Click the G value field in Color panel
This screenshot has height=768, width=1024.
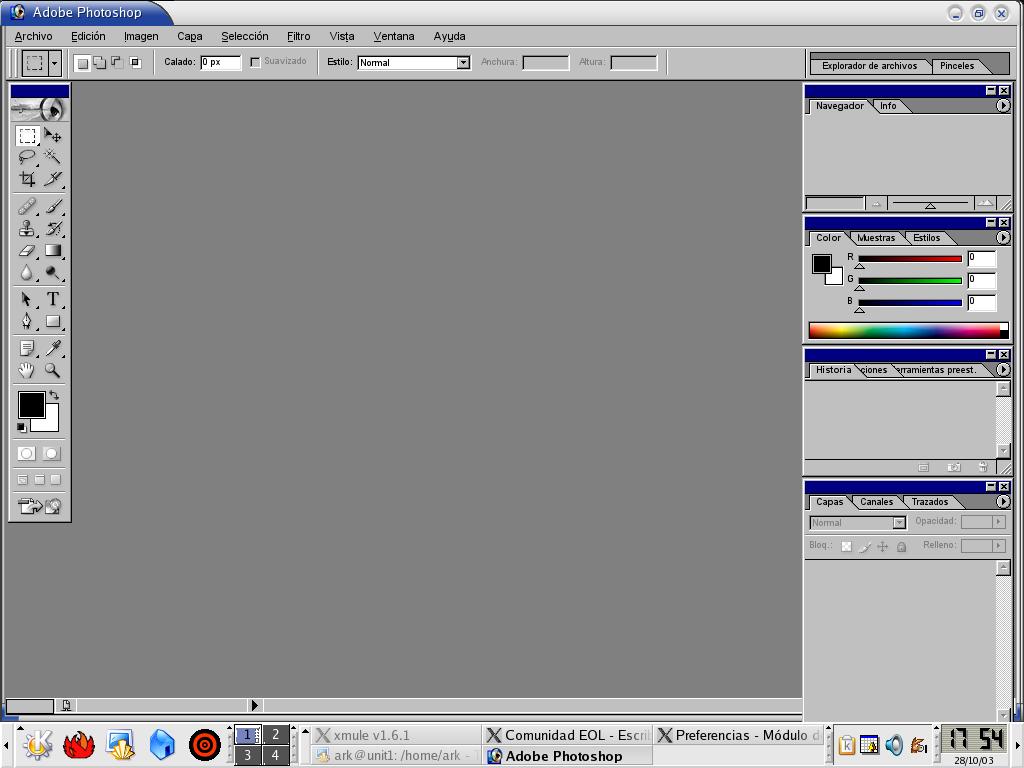click(982, 280)
